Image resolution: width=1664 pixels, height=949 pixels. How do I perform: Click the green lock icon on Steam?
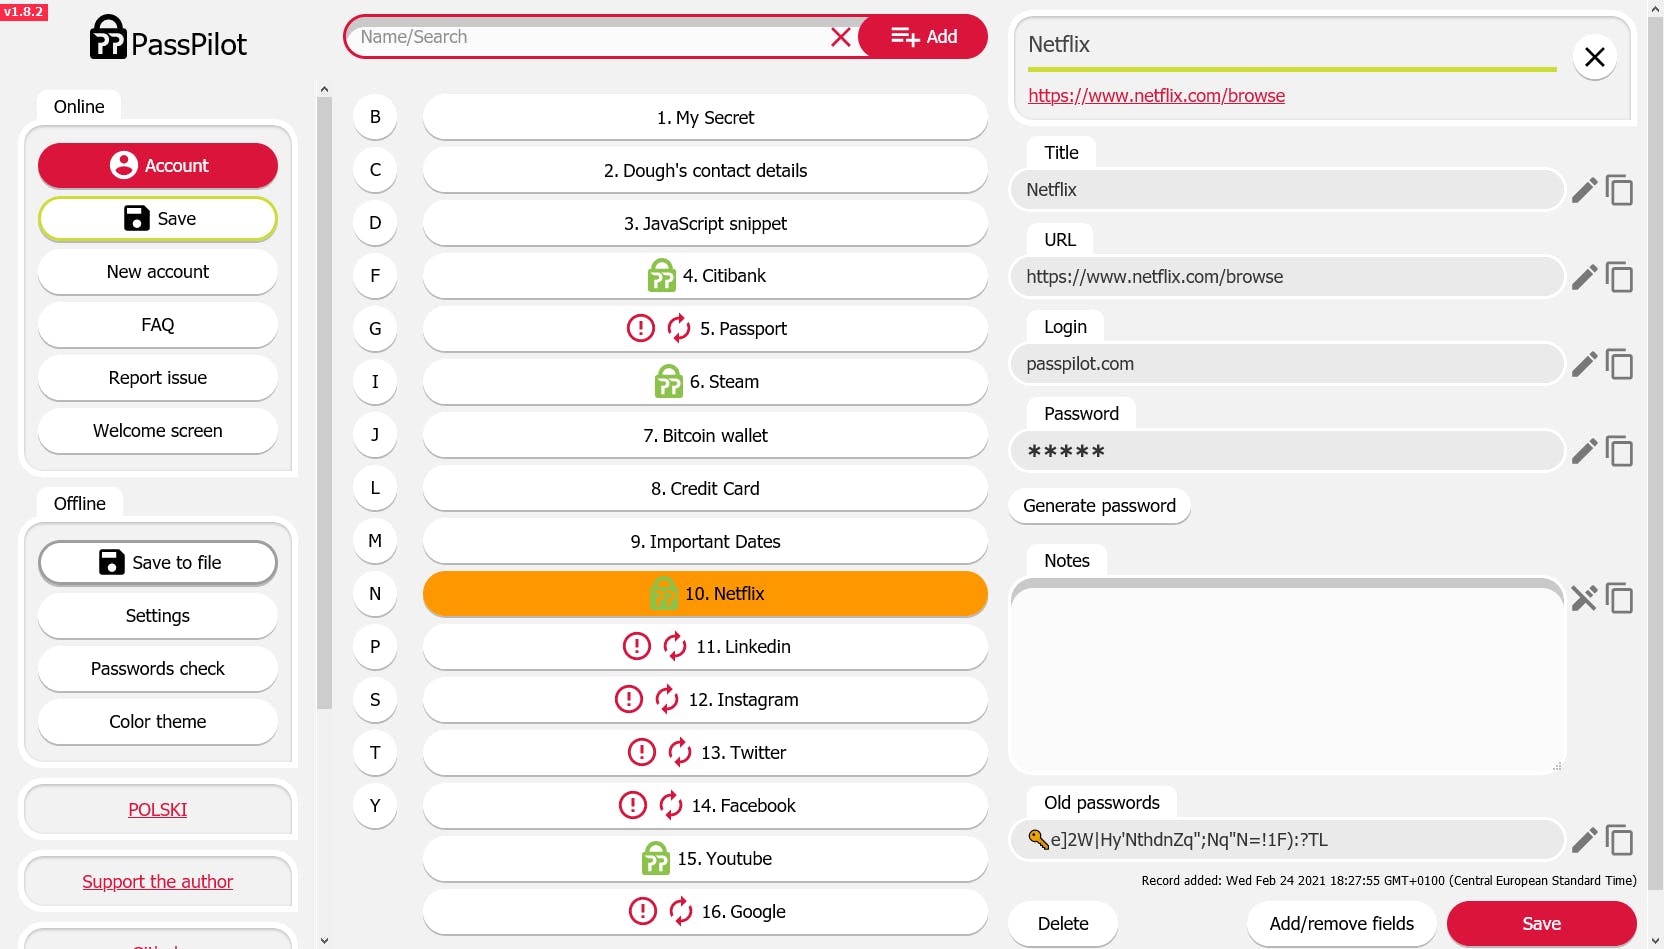coord(669,381)
